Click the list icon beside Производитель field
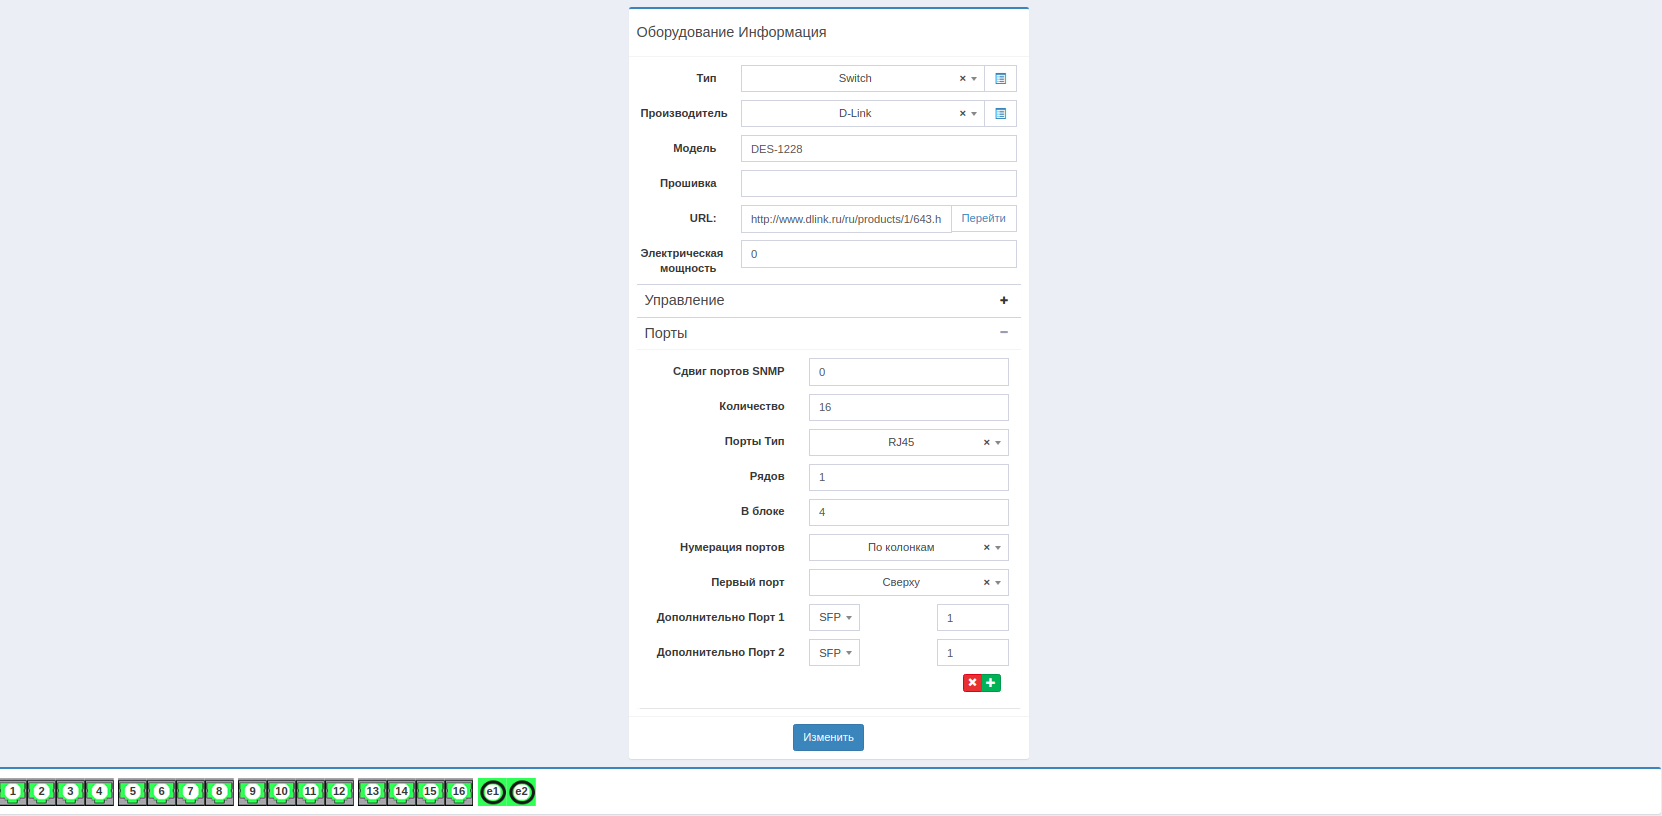 [x=1000, y=114]
